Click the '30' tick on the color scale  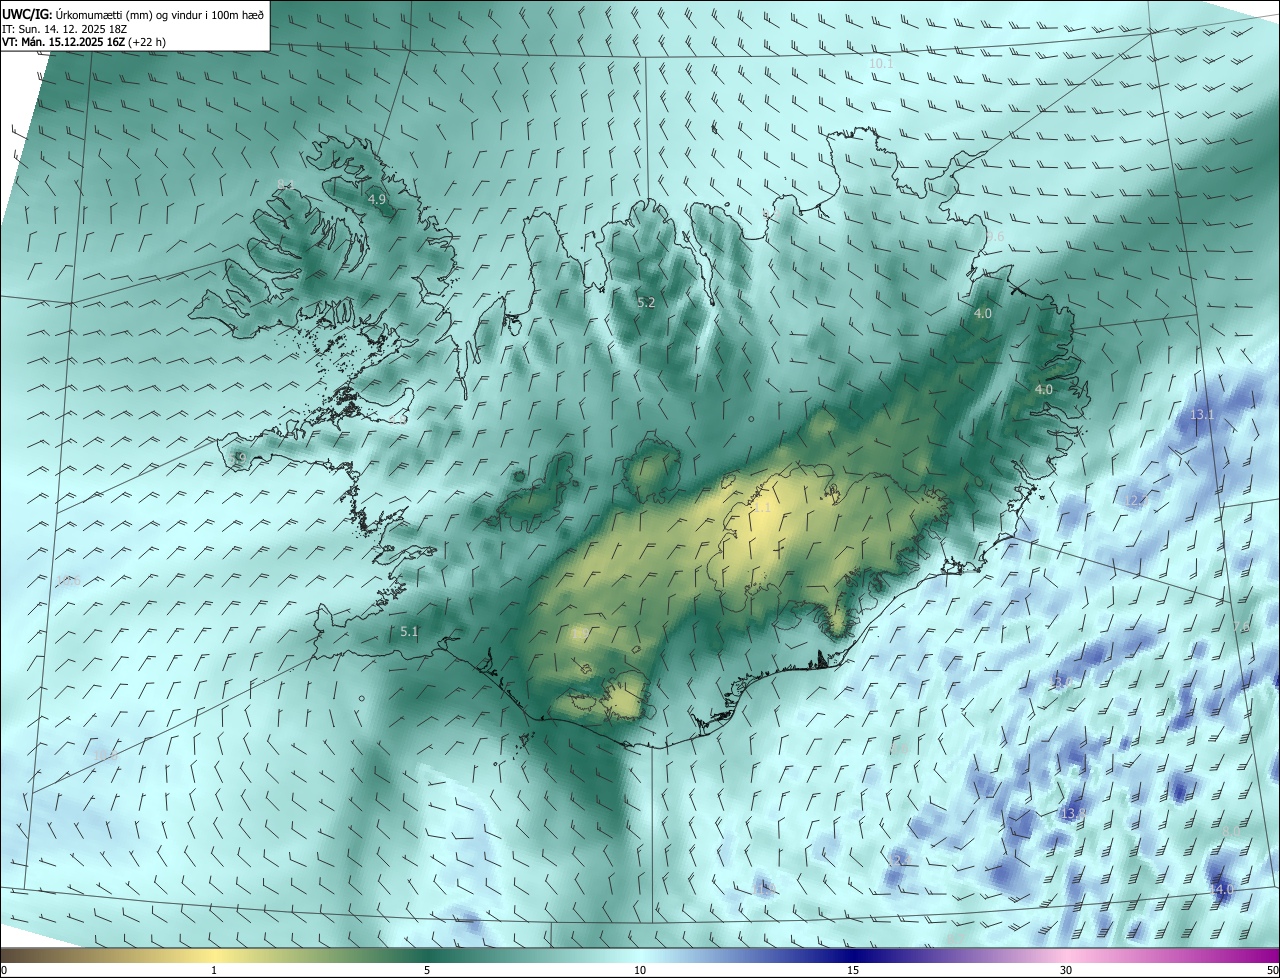click(1066, 970)
